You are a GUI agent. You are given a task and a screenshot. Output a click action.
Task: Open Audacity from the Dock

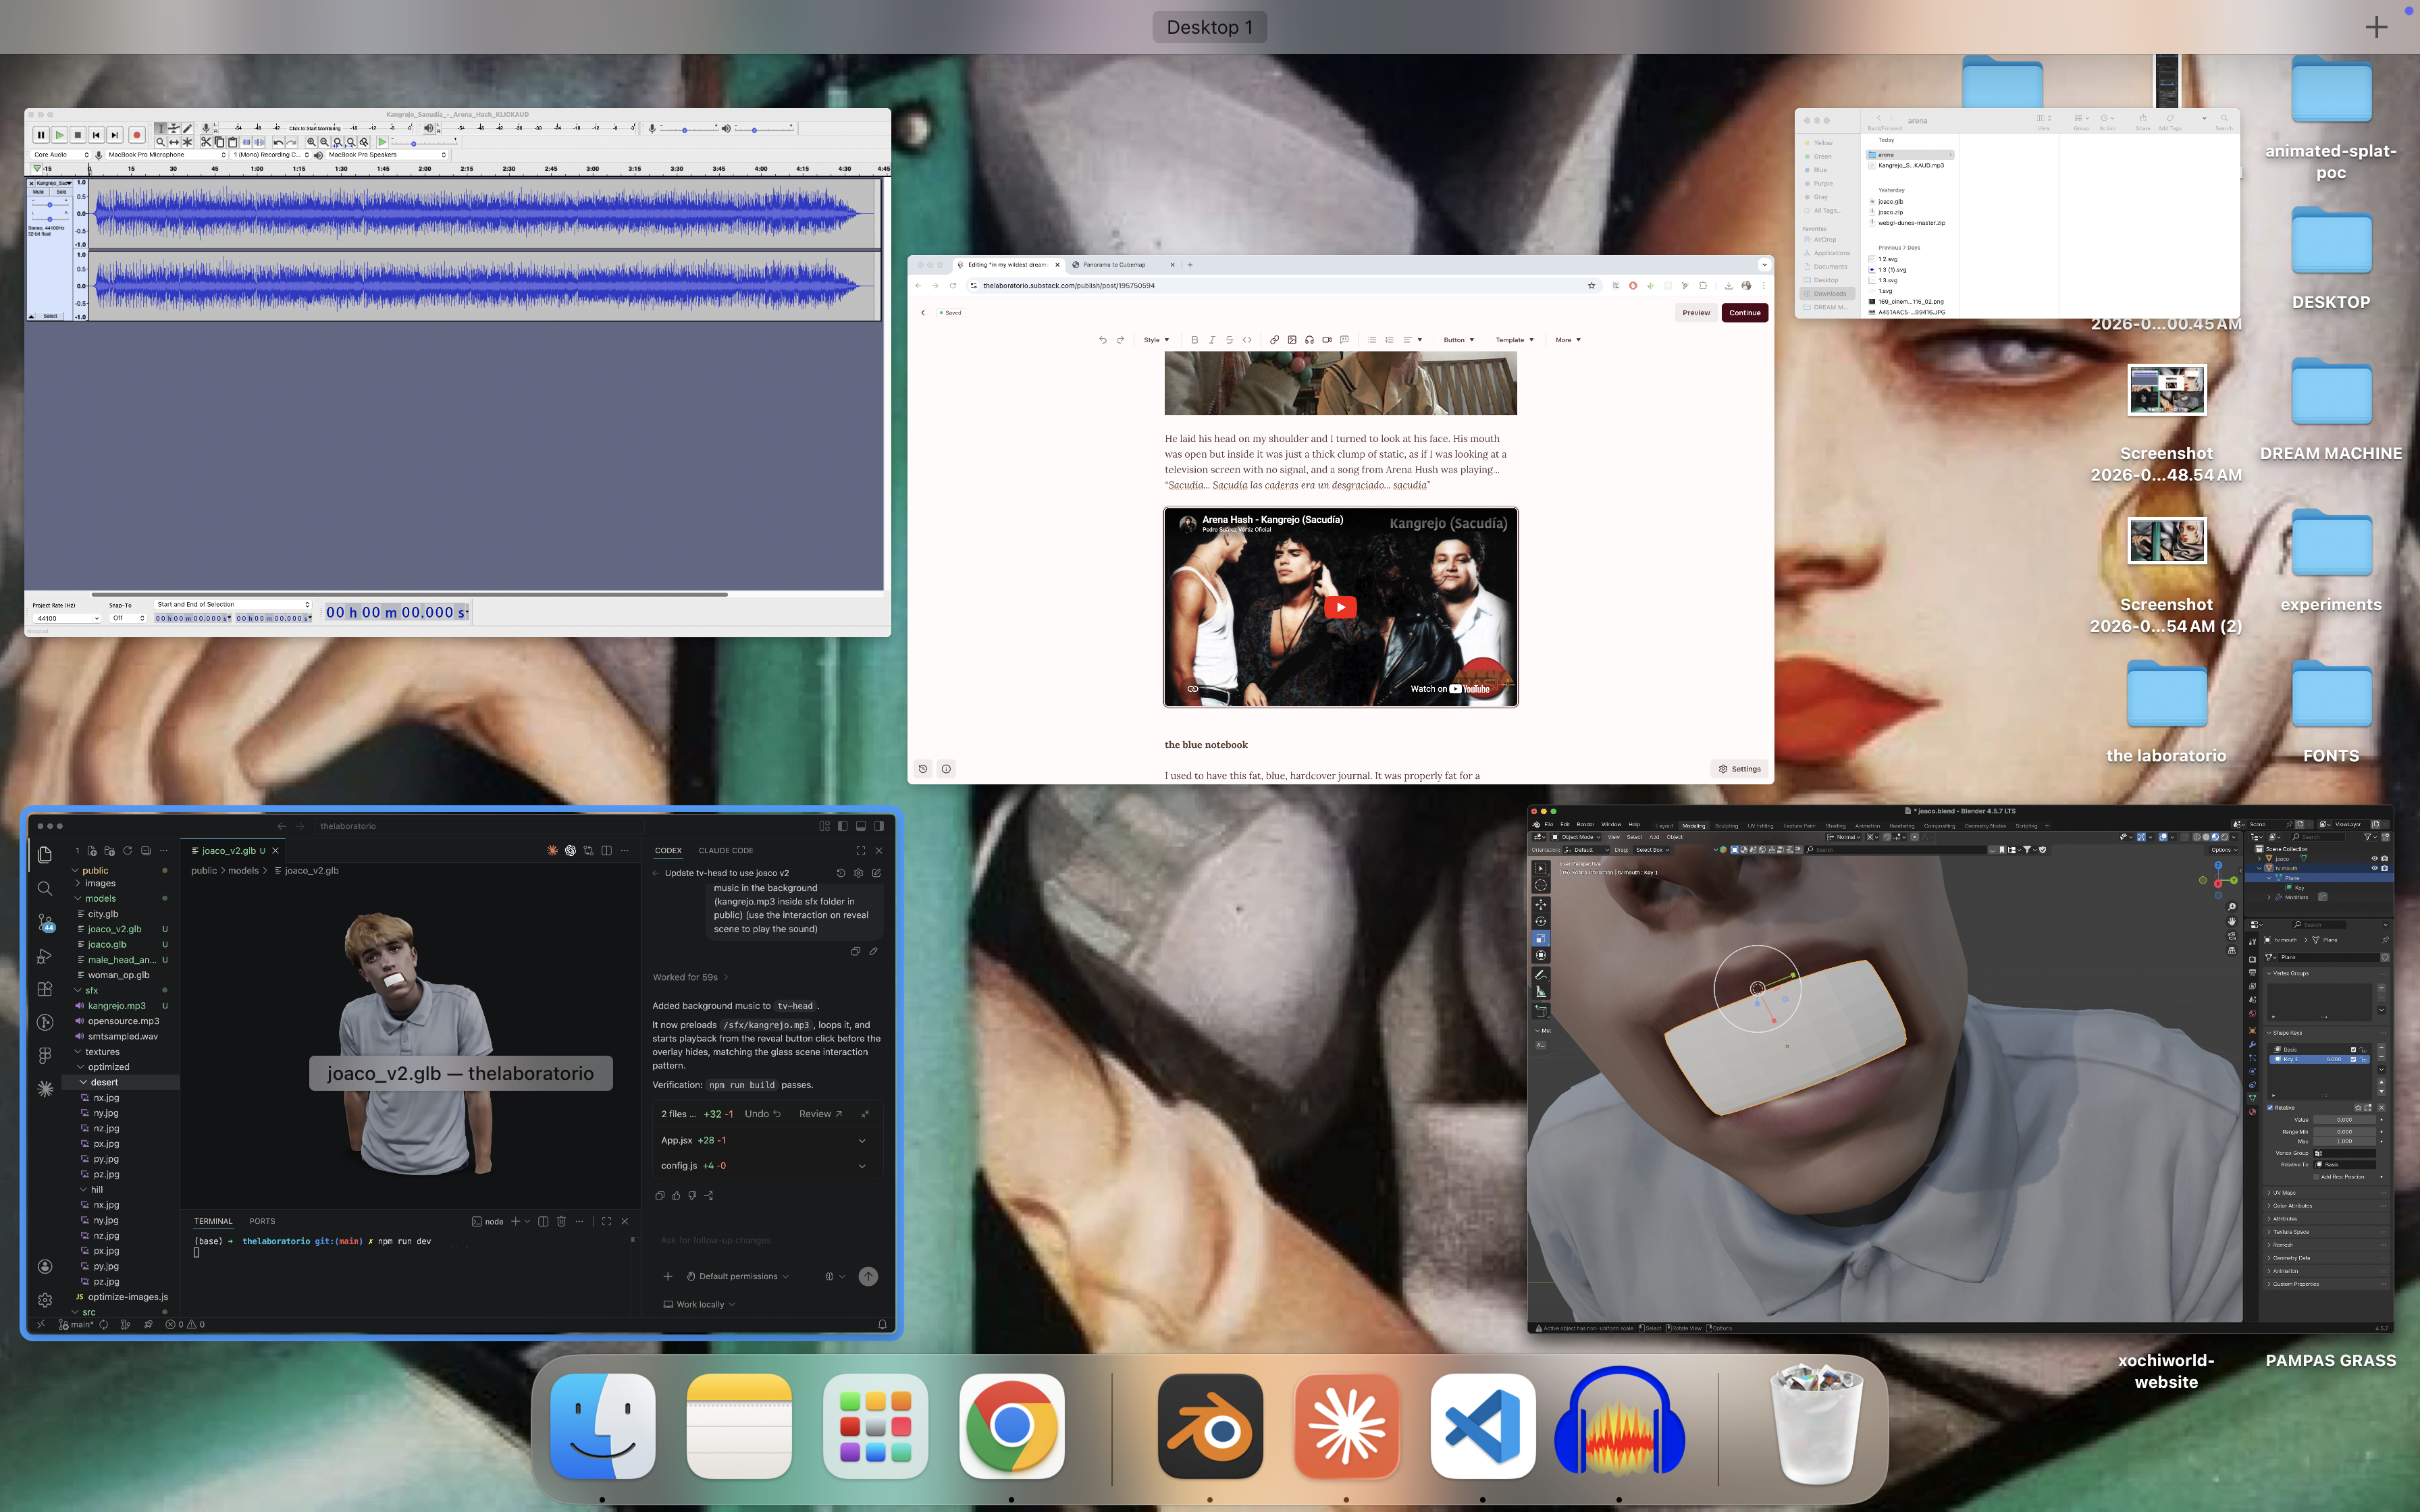pos(1619,1425)
